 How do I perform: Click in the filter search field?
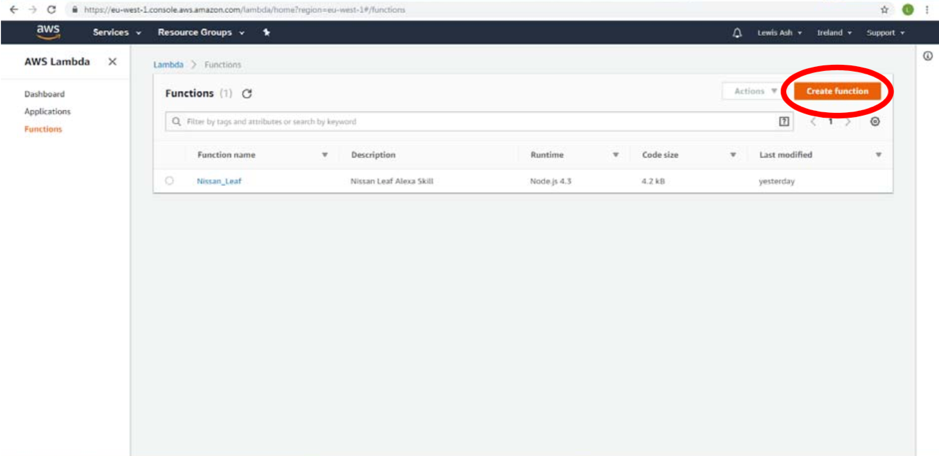tap(479, 122)
